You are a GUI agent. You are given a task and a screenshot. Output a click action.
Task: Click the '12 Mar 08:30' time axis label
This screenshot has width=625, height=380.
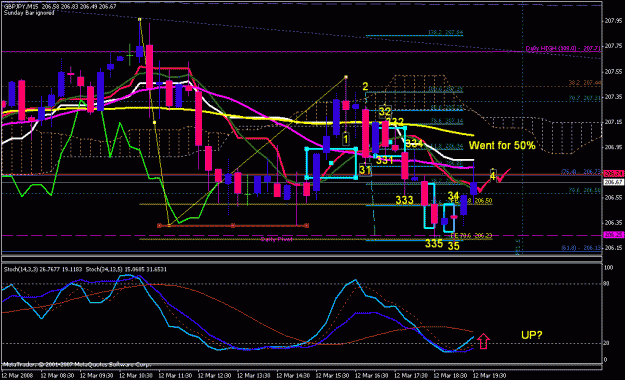coord(57,376)
